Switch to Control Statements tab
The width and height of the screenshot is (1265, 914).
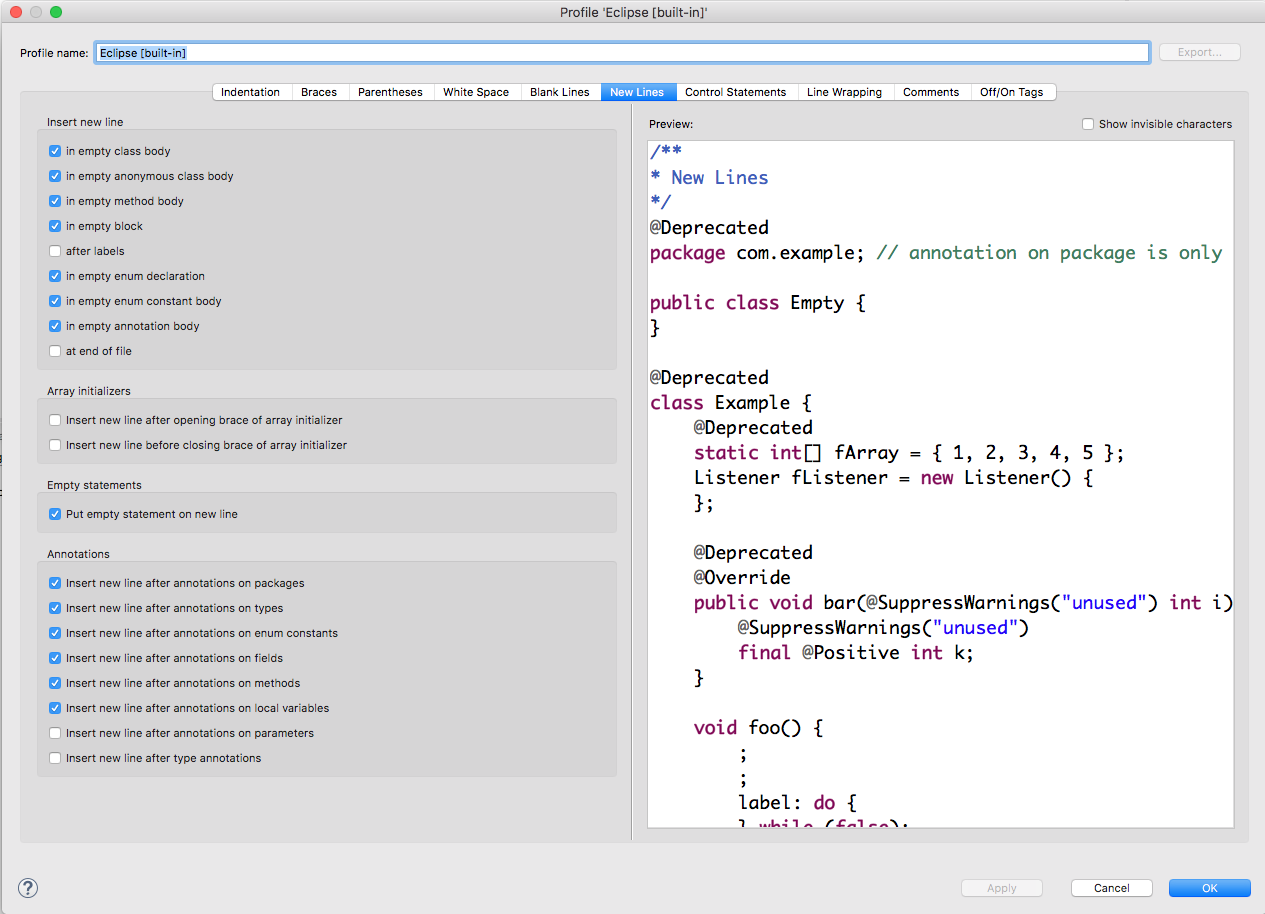click(735, 92)
